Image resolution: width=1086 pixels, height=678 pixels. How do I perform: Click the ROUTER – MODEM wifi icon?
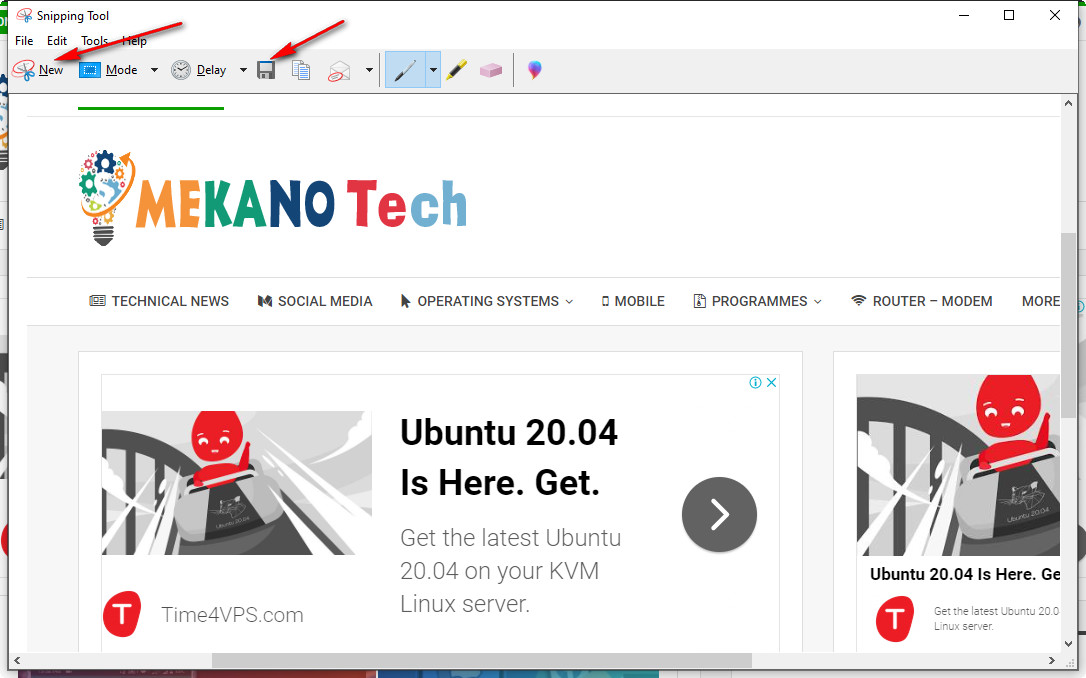pos(859,301)
